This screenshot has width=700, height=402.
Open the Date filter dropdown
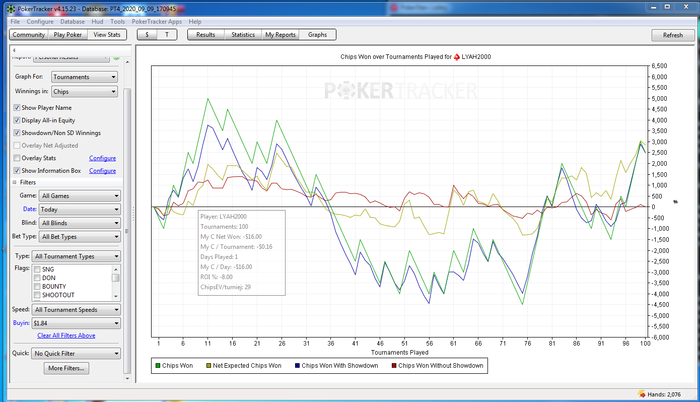(81, 208)
